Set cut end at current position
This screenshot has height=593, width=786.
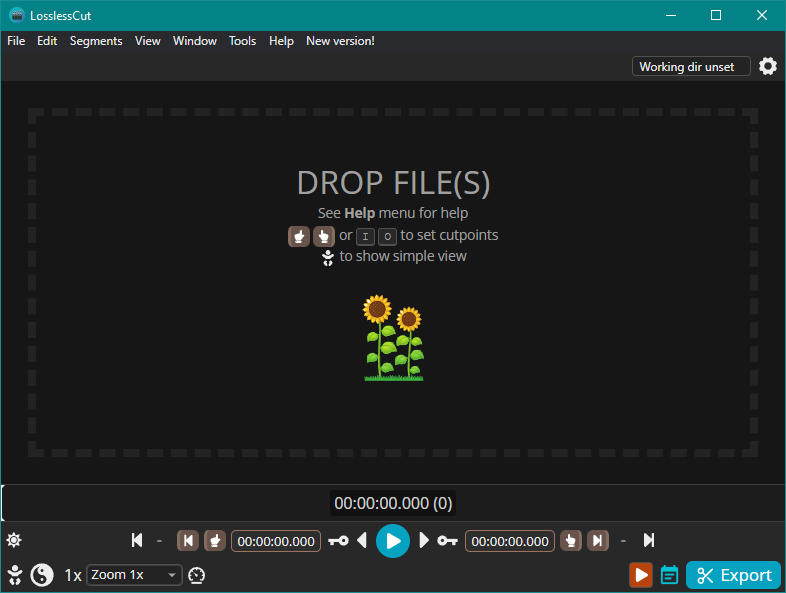[570, 541]
